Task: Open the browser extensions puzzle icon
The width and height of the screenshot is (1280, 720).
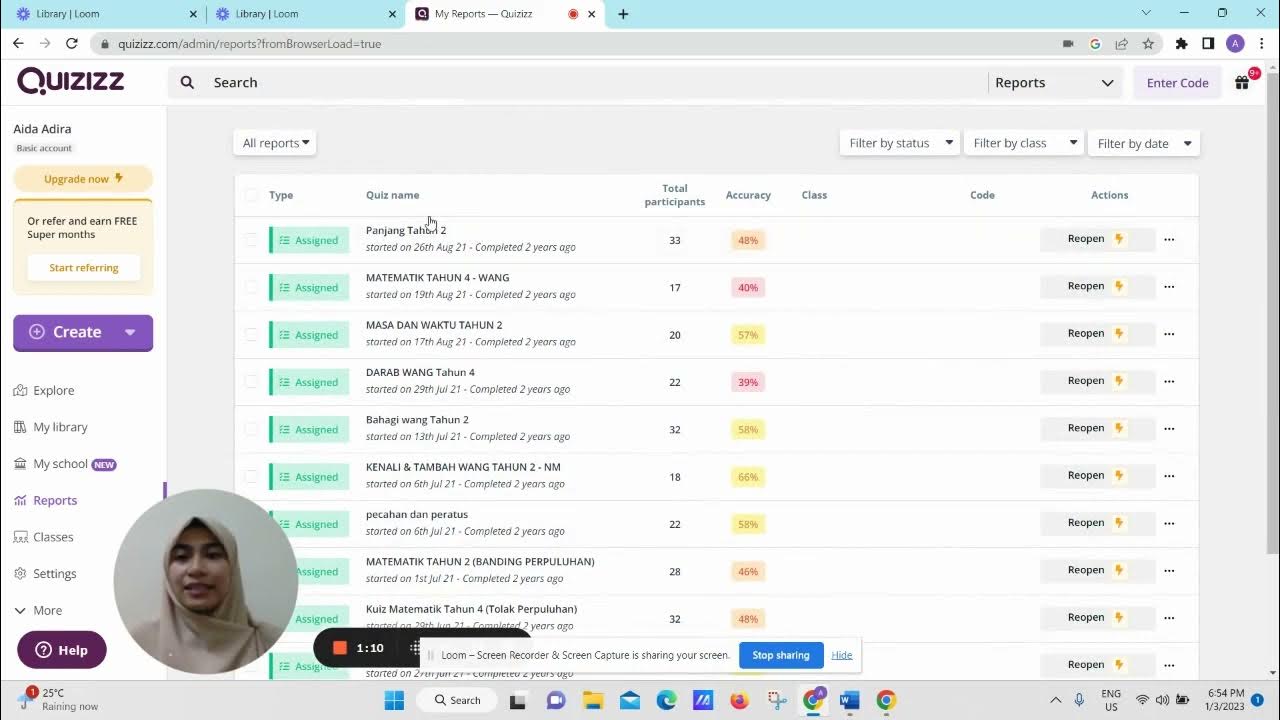Action: [x=1182, y=44]
